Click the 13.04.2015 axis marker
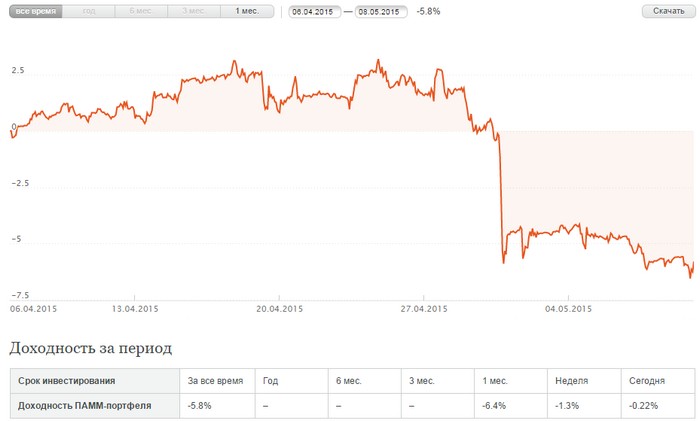This screenshot has height=421, width=700. (135, 308)
